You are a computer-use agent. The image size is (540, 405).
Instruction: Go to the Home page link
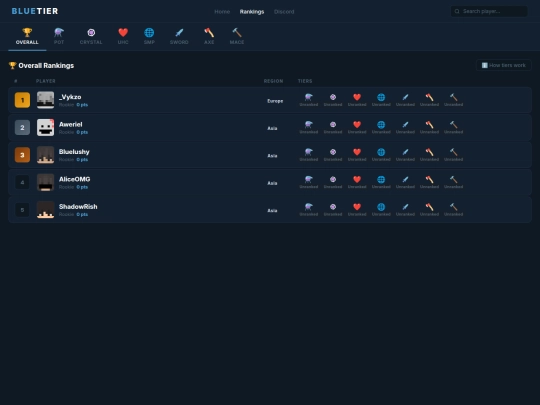pyautogui.click(x=222, y=12)
